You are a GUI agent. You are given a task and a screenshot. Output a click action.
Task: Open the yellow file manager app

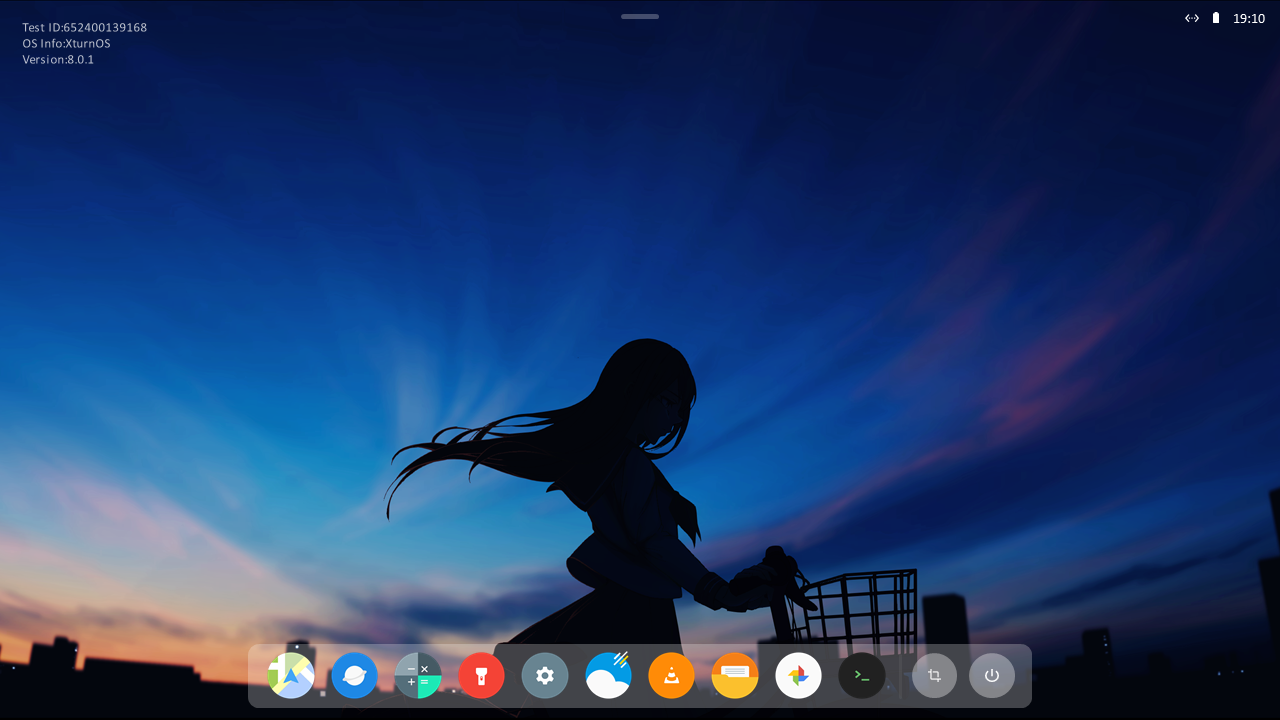click(735, 676)
